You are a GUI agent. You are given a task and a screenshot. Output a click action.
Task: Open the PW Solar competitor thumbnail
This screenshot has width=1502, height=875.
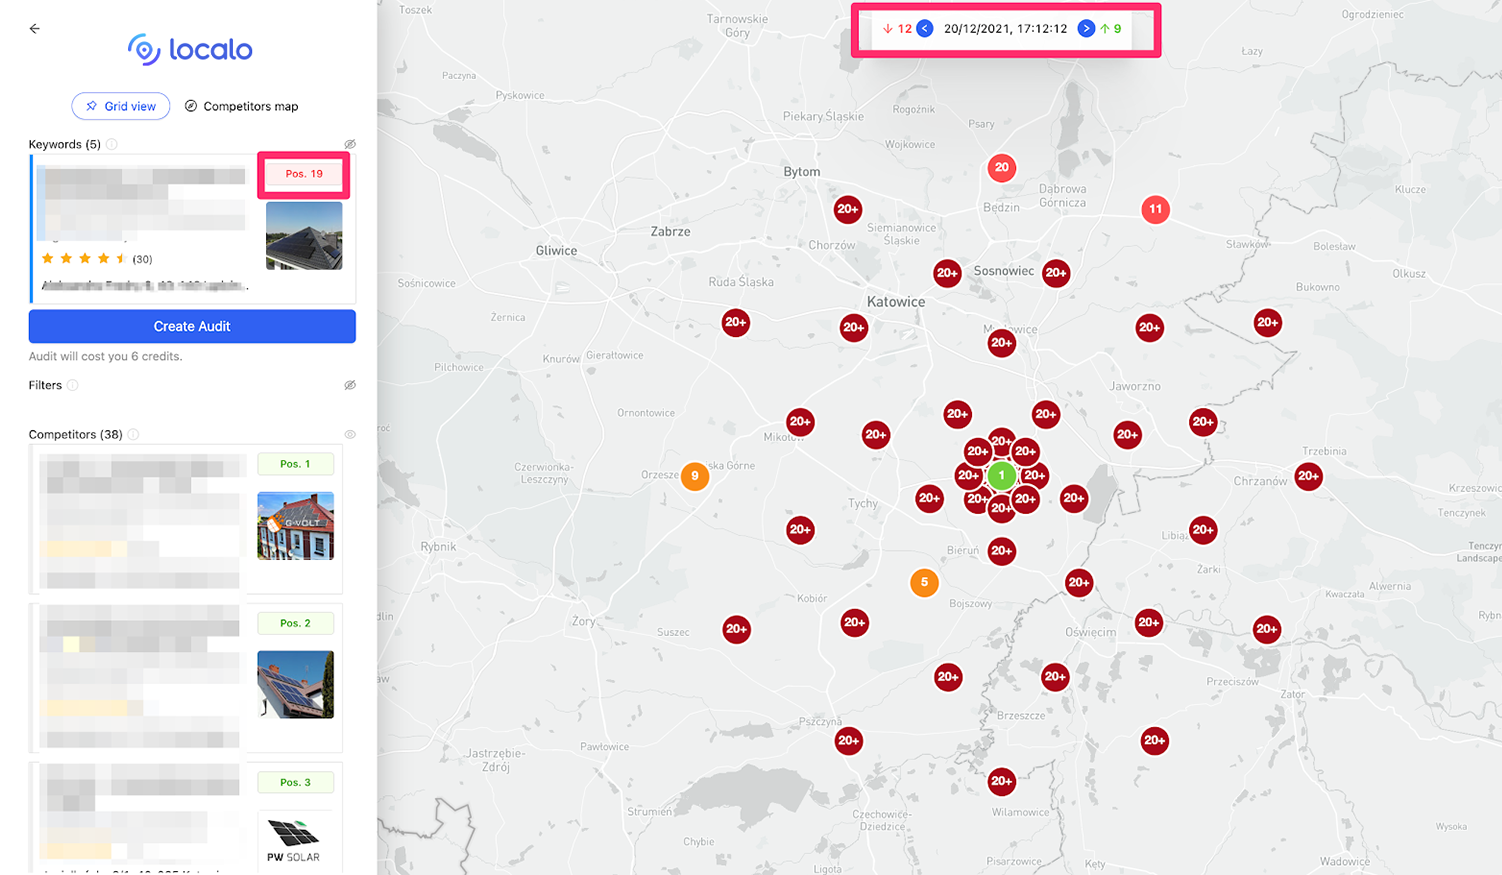pos(294,839)
